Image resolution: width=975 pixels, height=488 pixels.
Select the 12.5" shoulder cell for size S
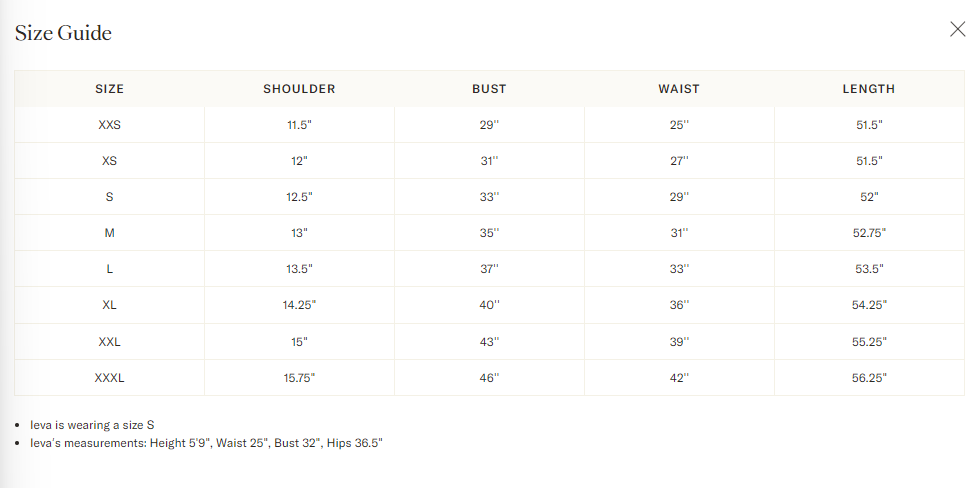click(299, 197)
